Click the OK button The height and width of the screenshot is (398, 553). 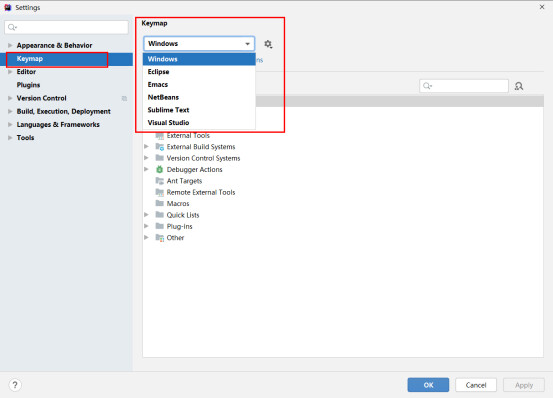428,385
